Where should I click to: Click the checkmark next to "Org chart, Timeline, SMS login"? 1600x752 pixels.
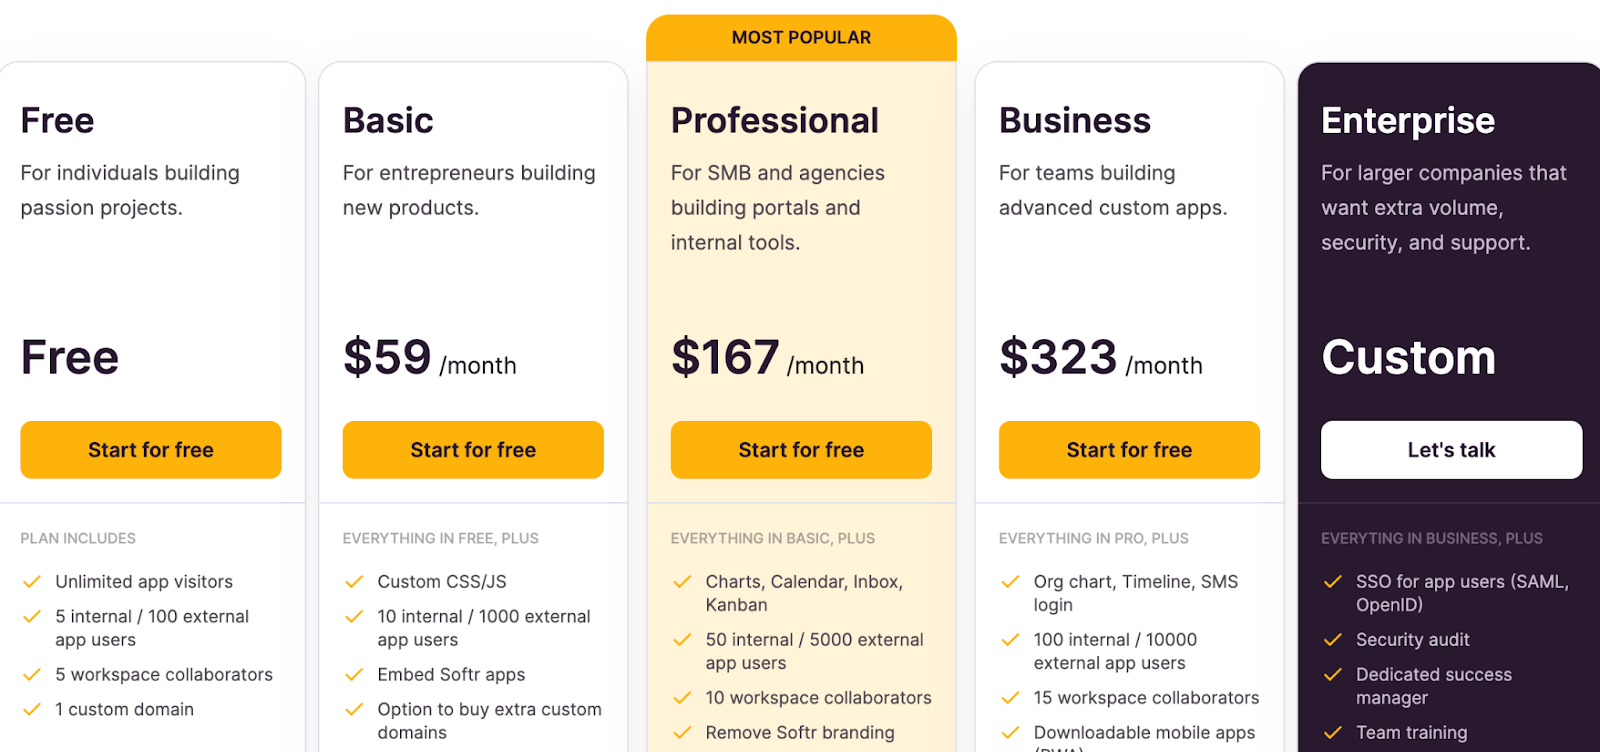(1010, 581)
